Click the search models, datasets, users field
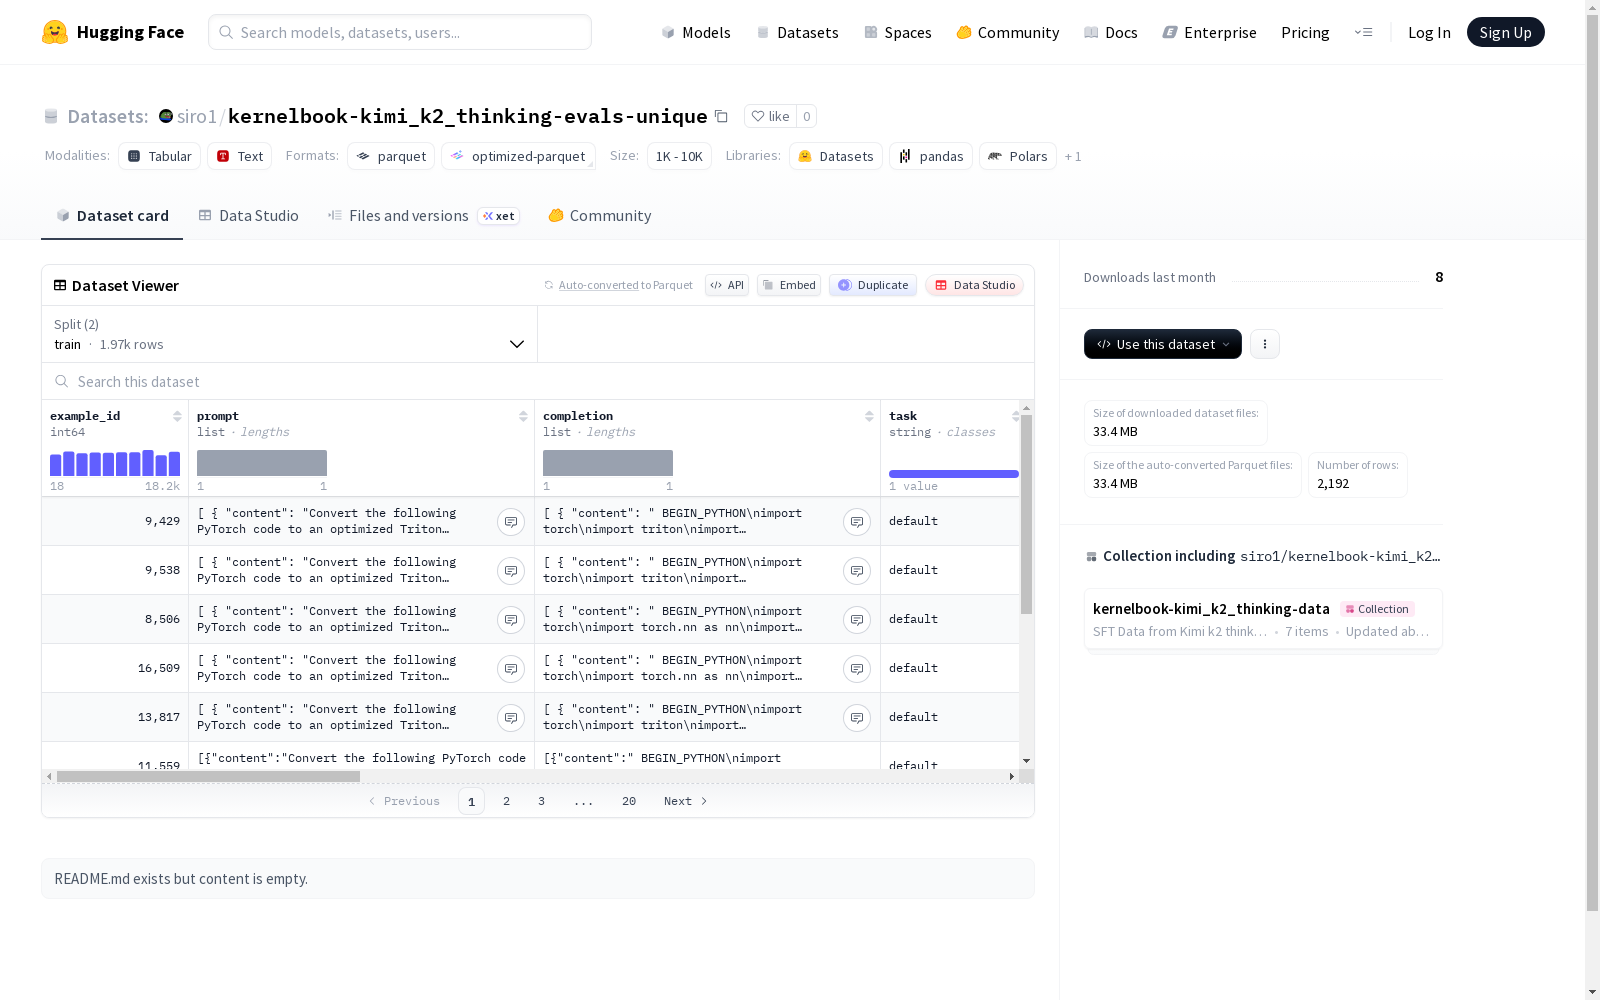The height and width of the screenshot is (1000, 1600). tap(400, 32)
